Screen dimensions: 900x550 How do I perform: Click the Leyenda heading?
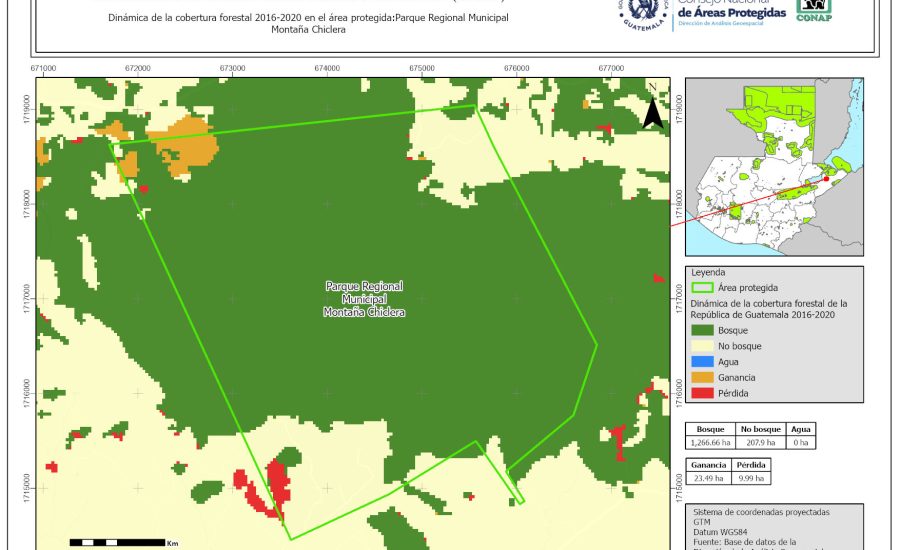708,271
